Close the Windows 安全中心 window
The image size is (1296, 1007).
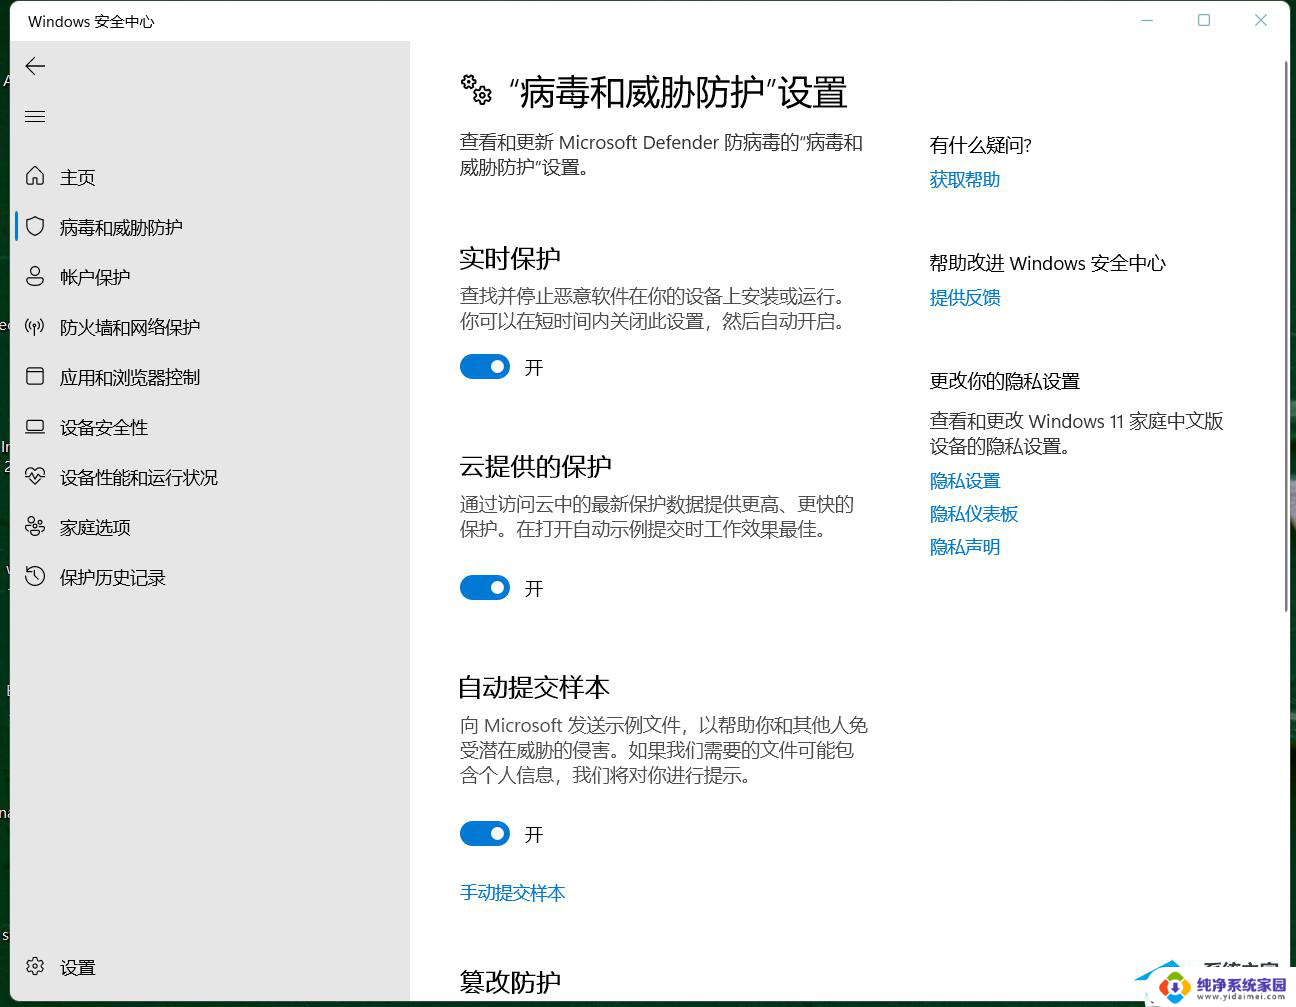click(x=1261, y=21)
